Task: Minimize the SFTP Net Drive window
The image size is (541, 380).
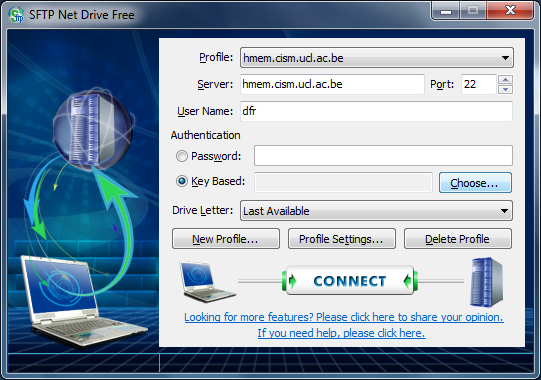Action: [x=445, y=11]
